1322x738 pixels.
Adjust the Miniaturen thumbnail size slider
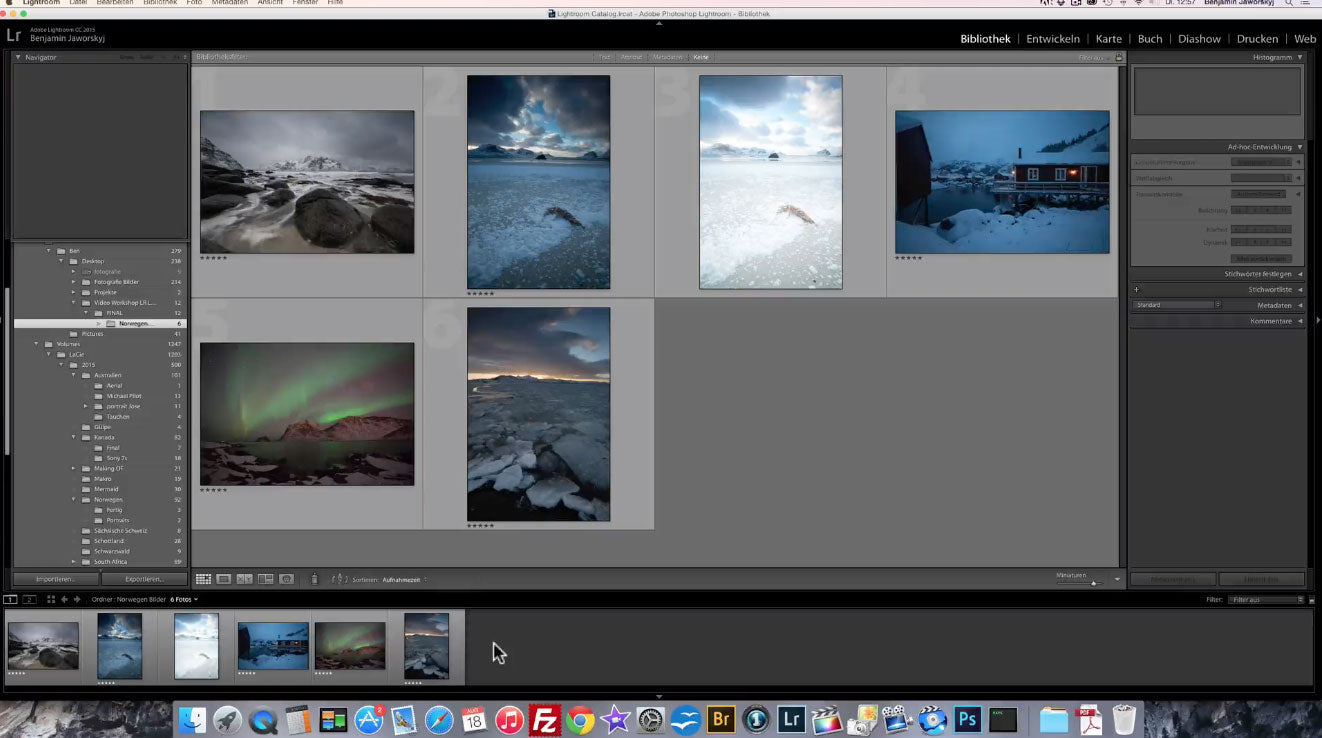(1093, 582)
